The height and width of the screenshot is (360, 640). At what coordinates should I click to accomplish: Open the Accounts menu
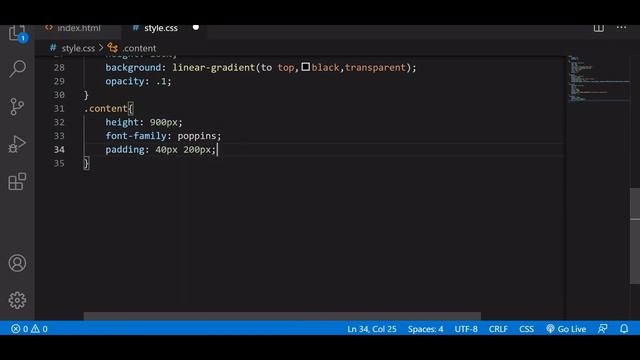(x=17, y=263)
